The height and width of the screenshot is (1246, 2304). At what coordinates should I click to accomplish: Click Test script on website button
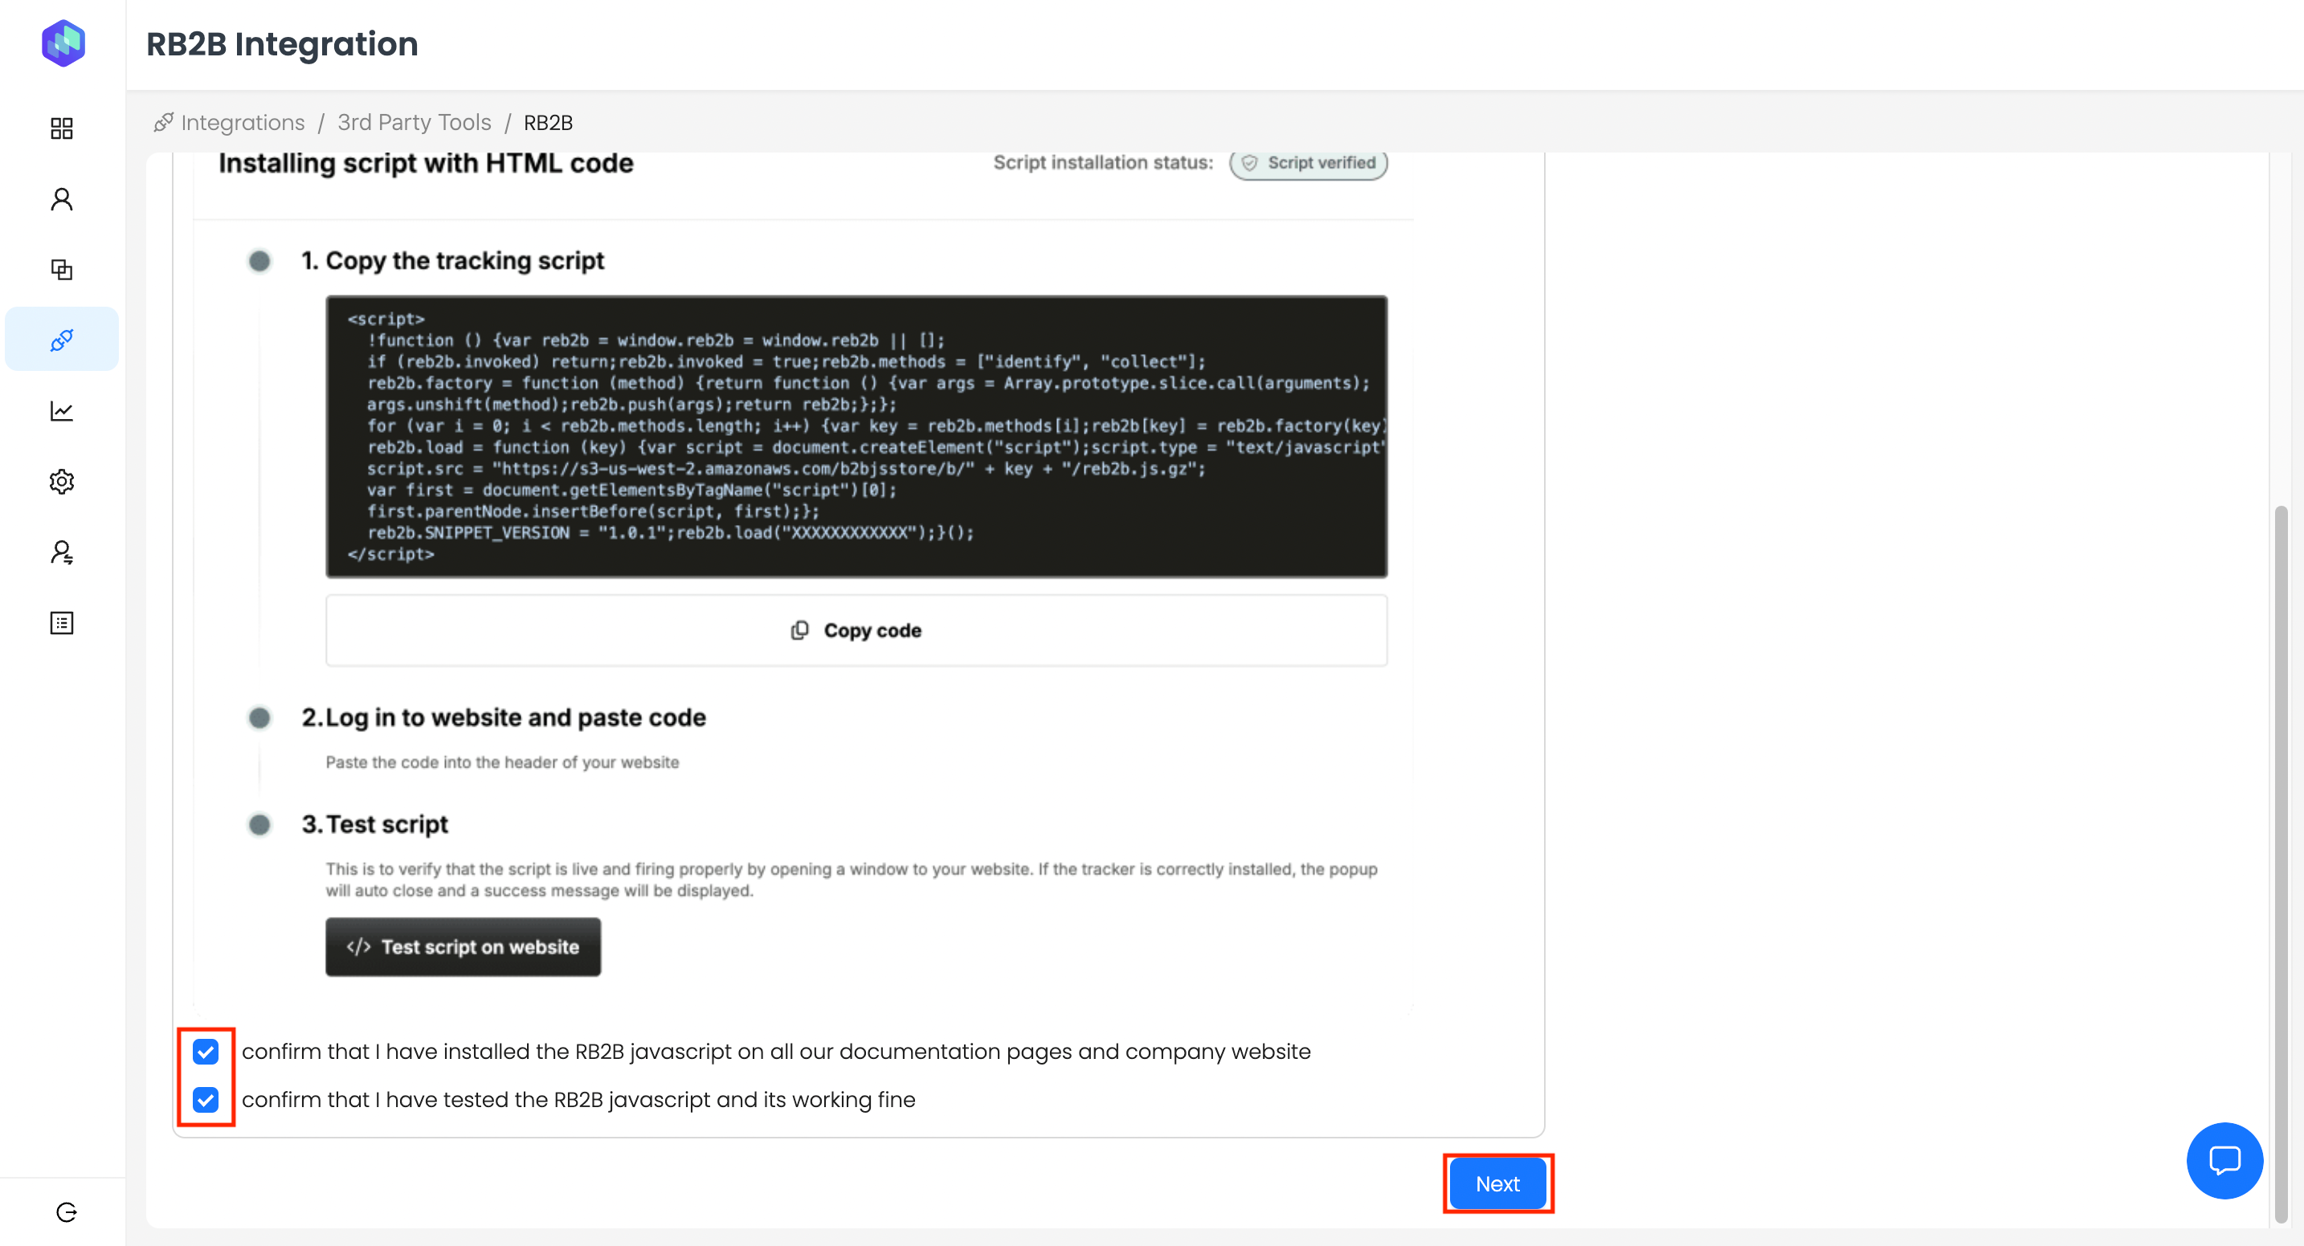pyautogui.click(x=463, y=946)
